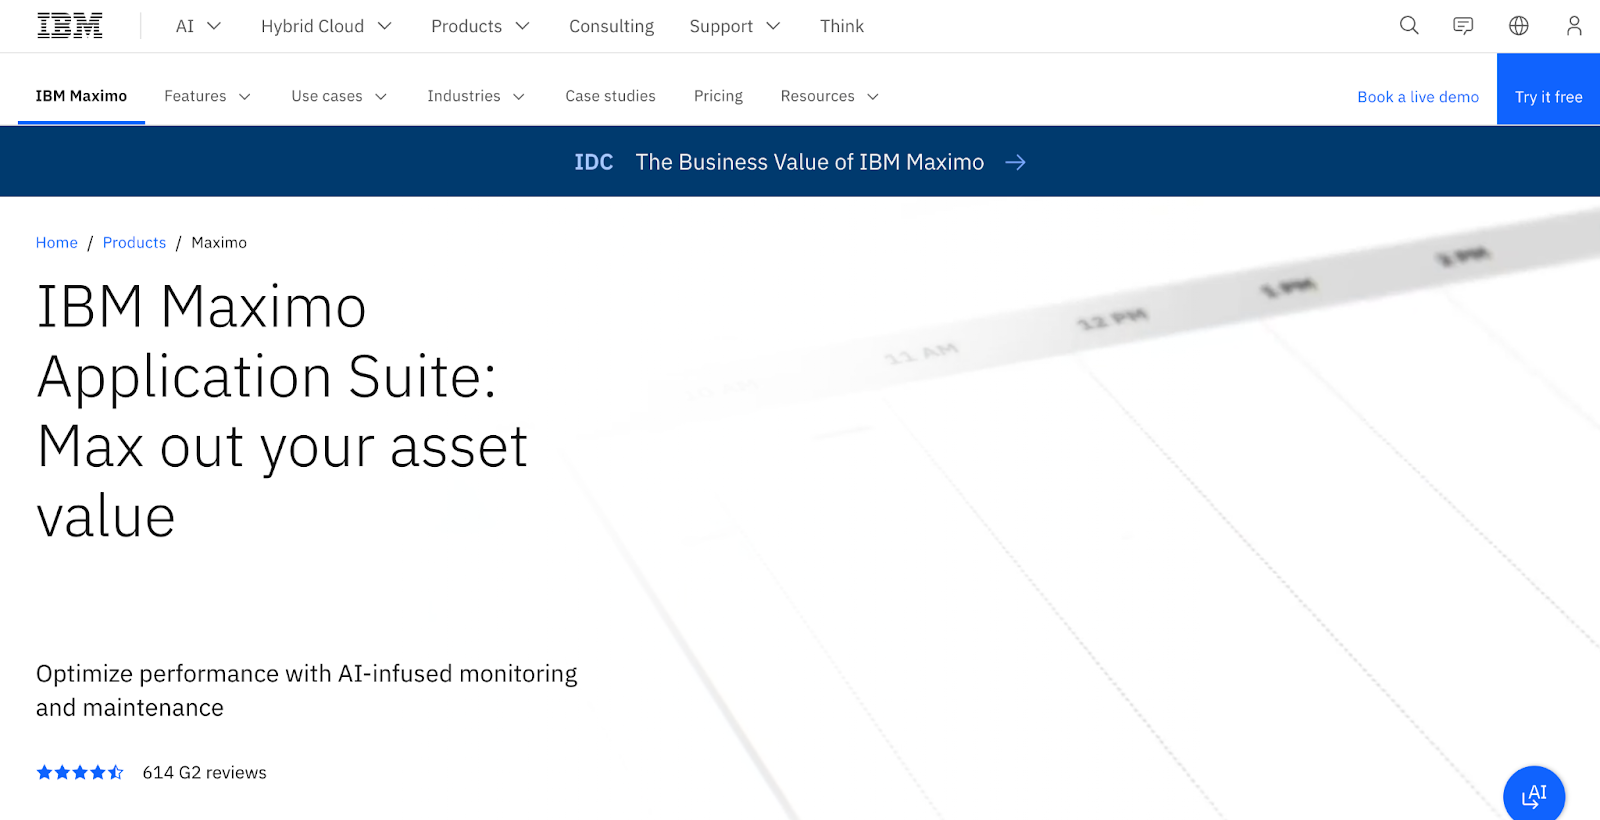Open the user profile icon

pos(1574,26)
